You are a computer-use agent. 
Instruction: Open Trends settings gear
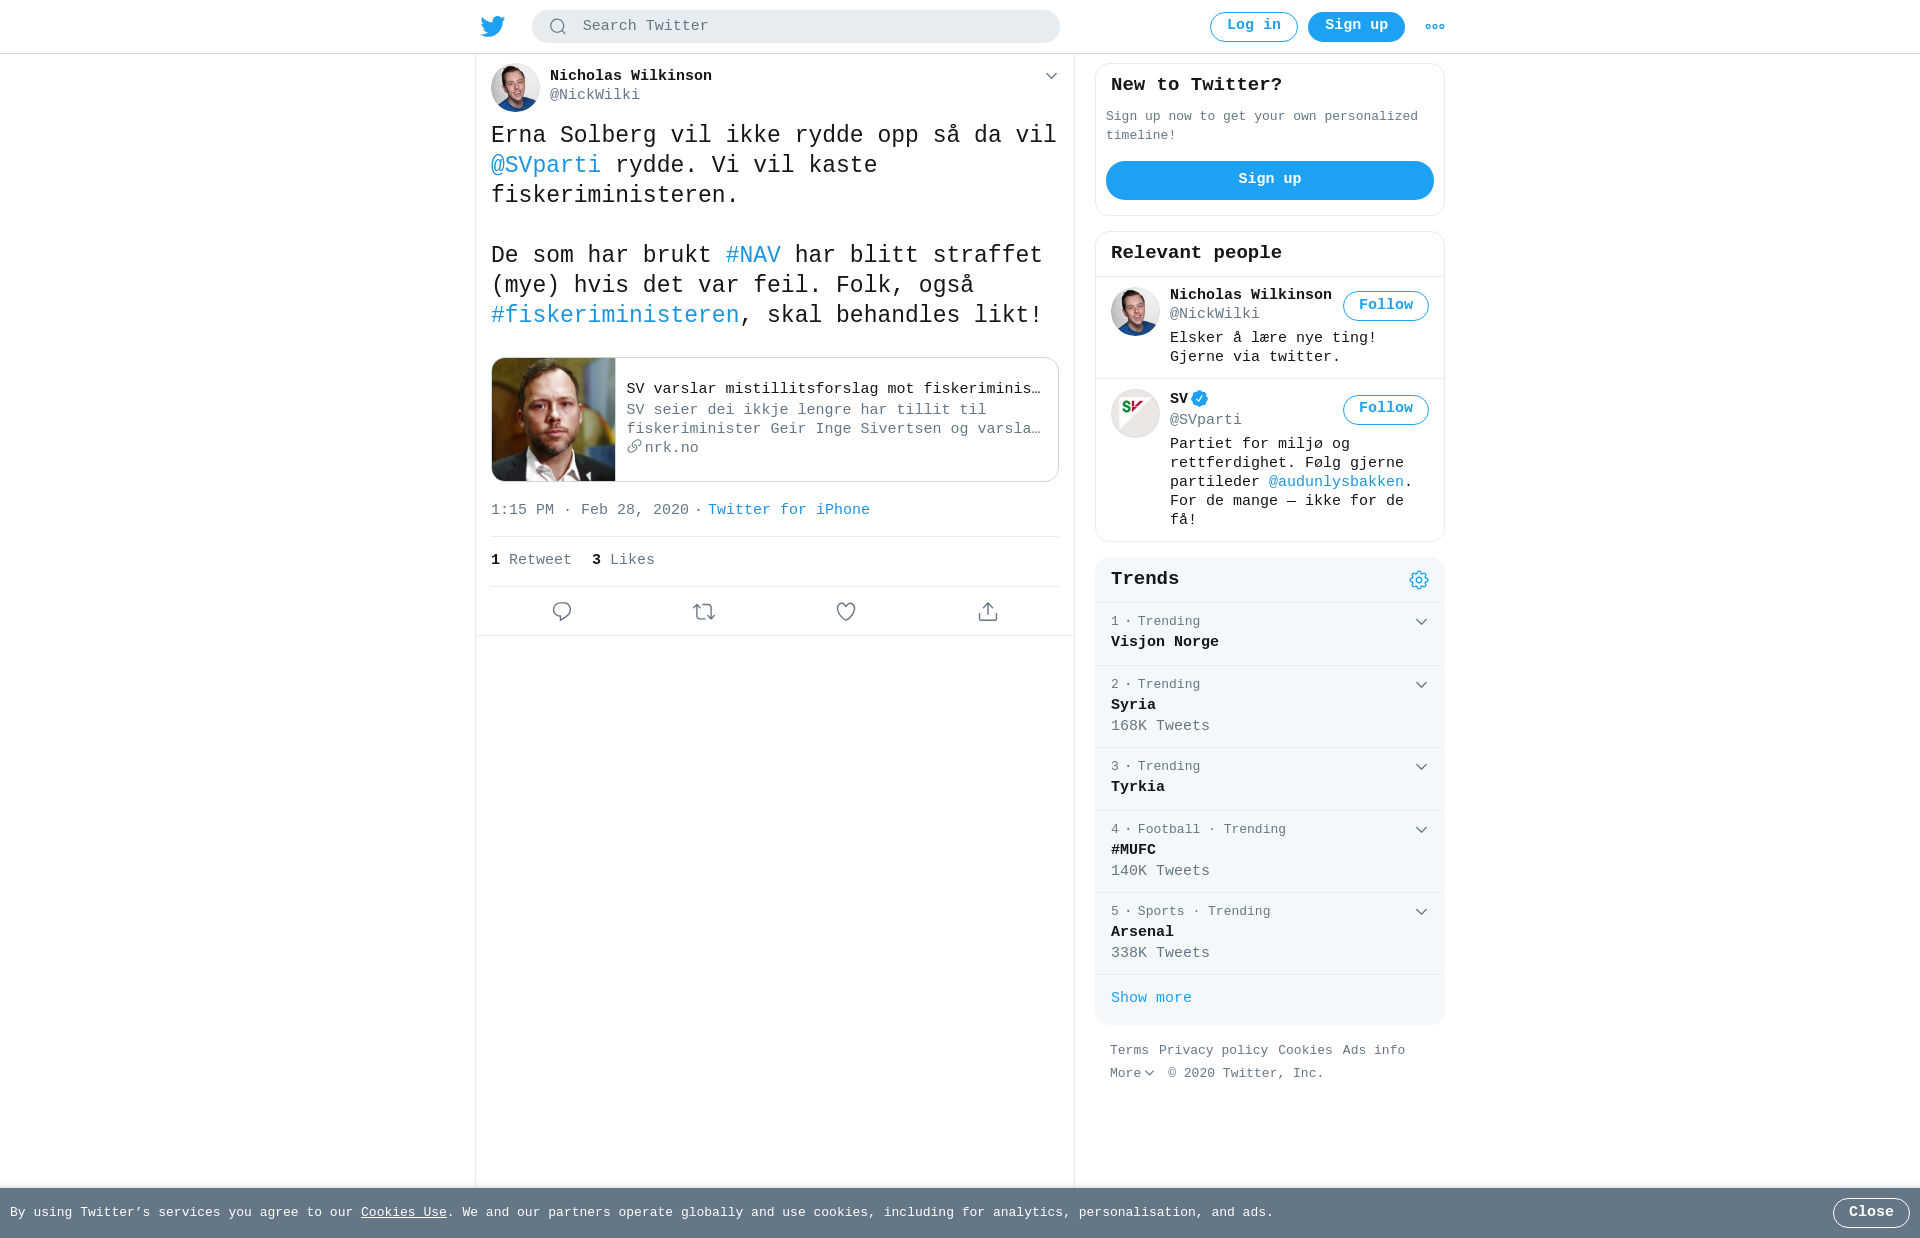click(1419, 580)
